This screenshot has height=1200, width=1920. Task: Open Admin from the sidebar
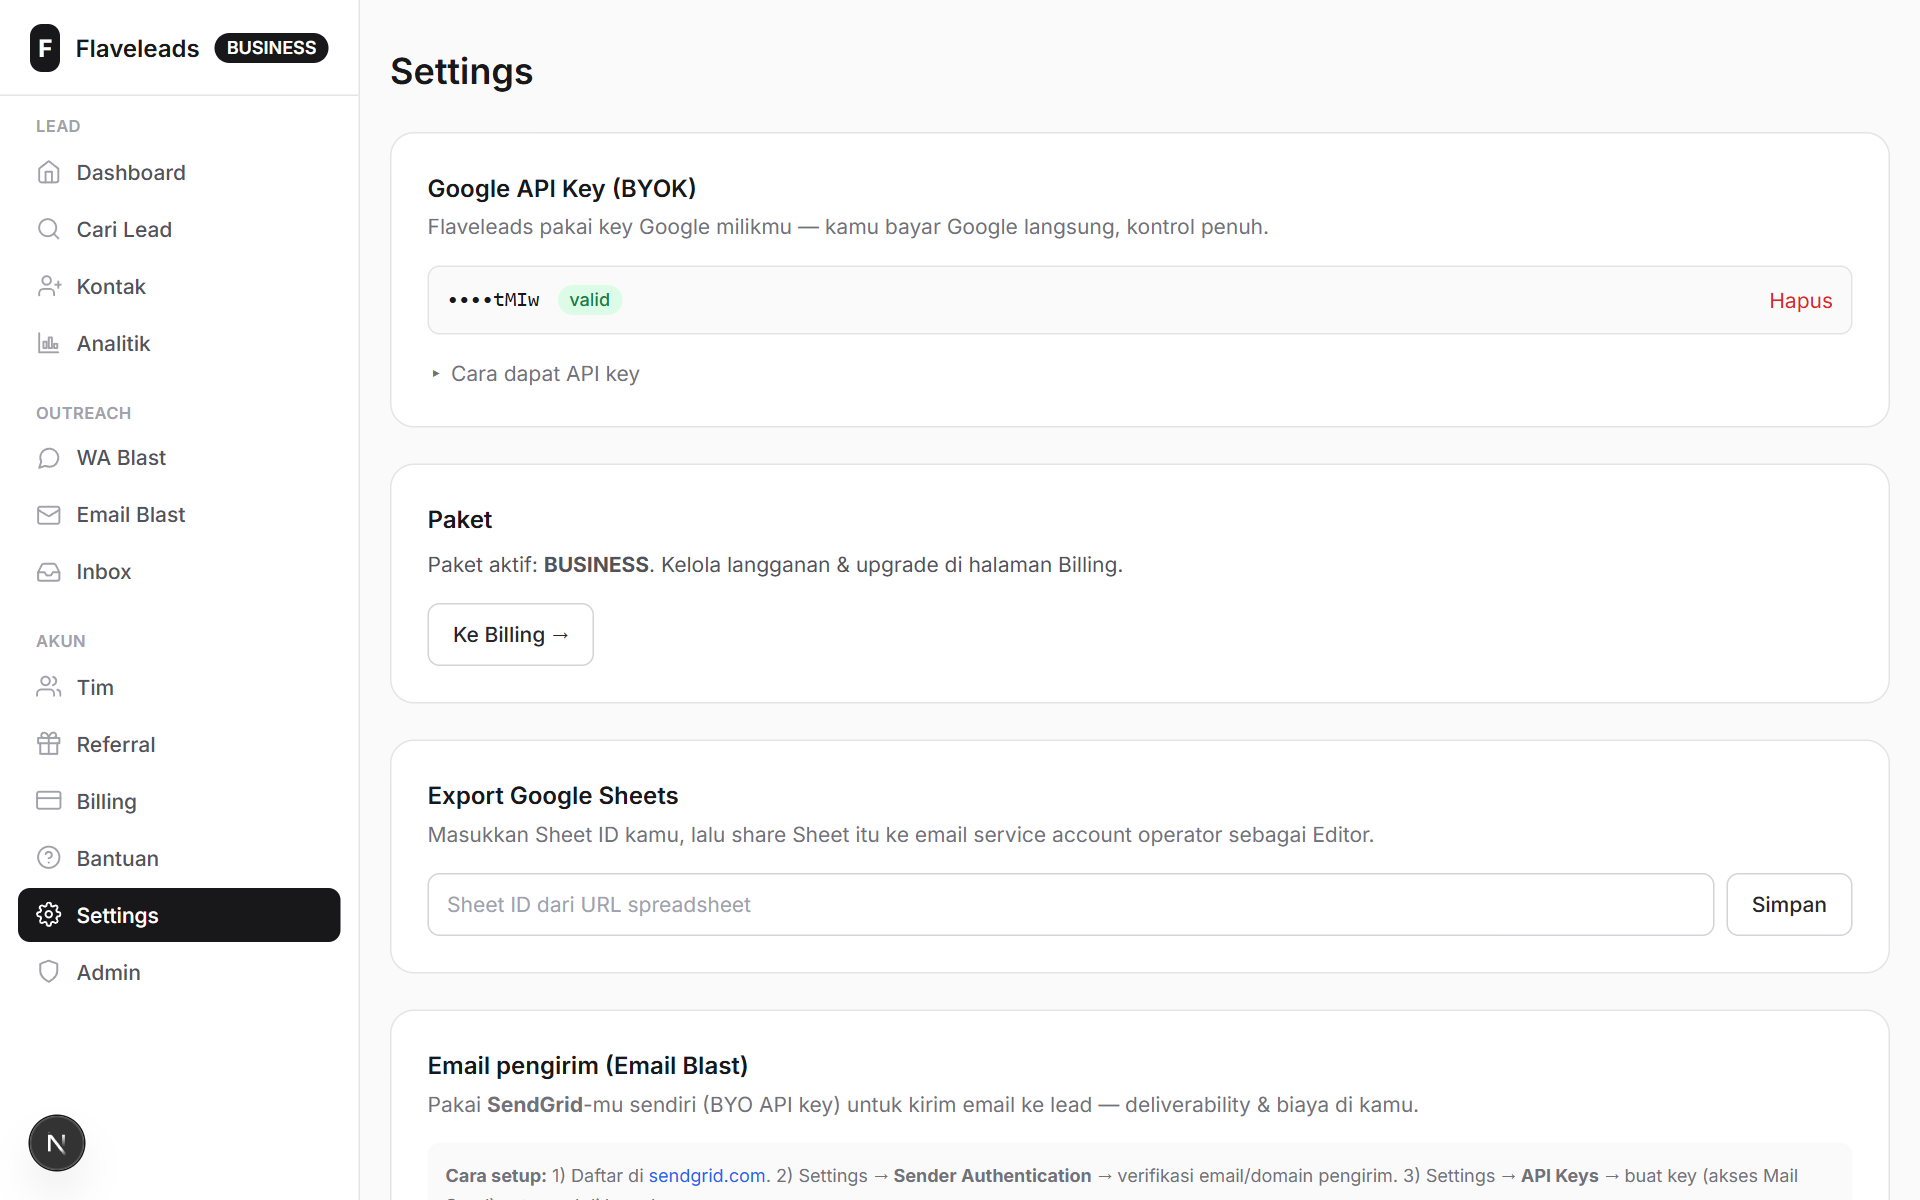pyautogui.click(x=179, y=972)
